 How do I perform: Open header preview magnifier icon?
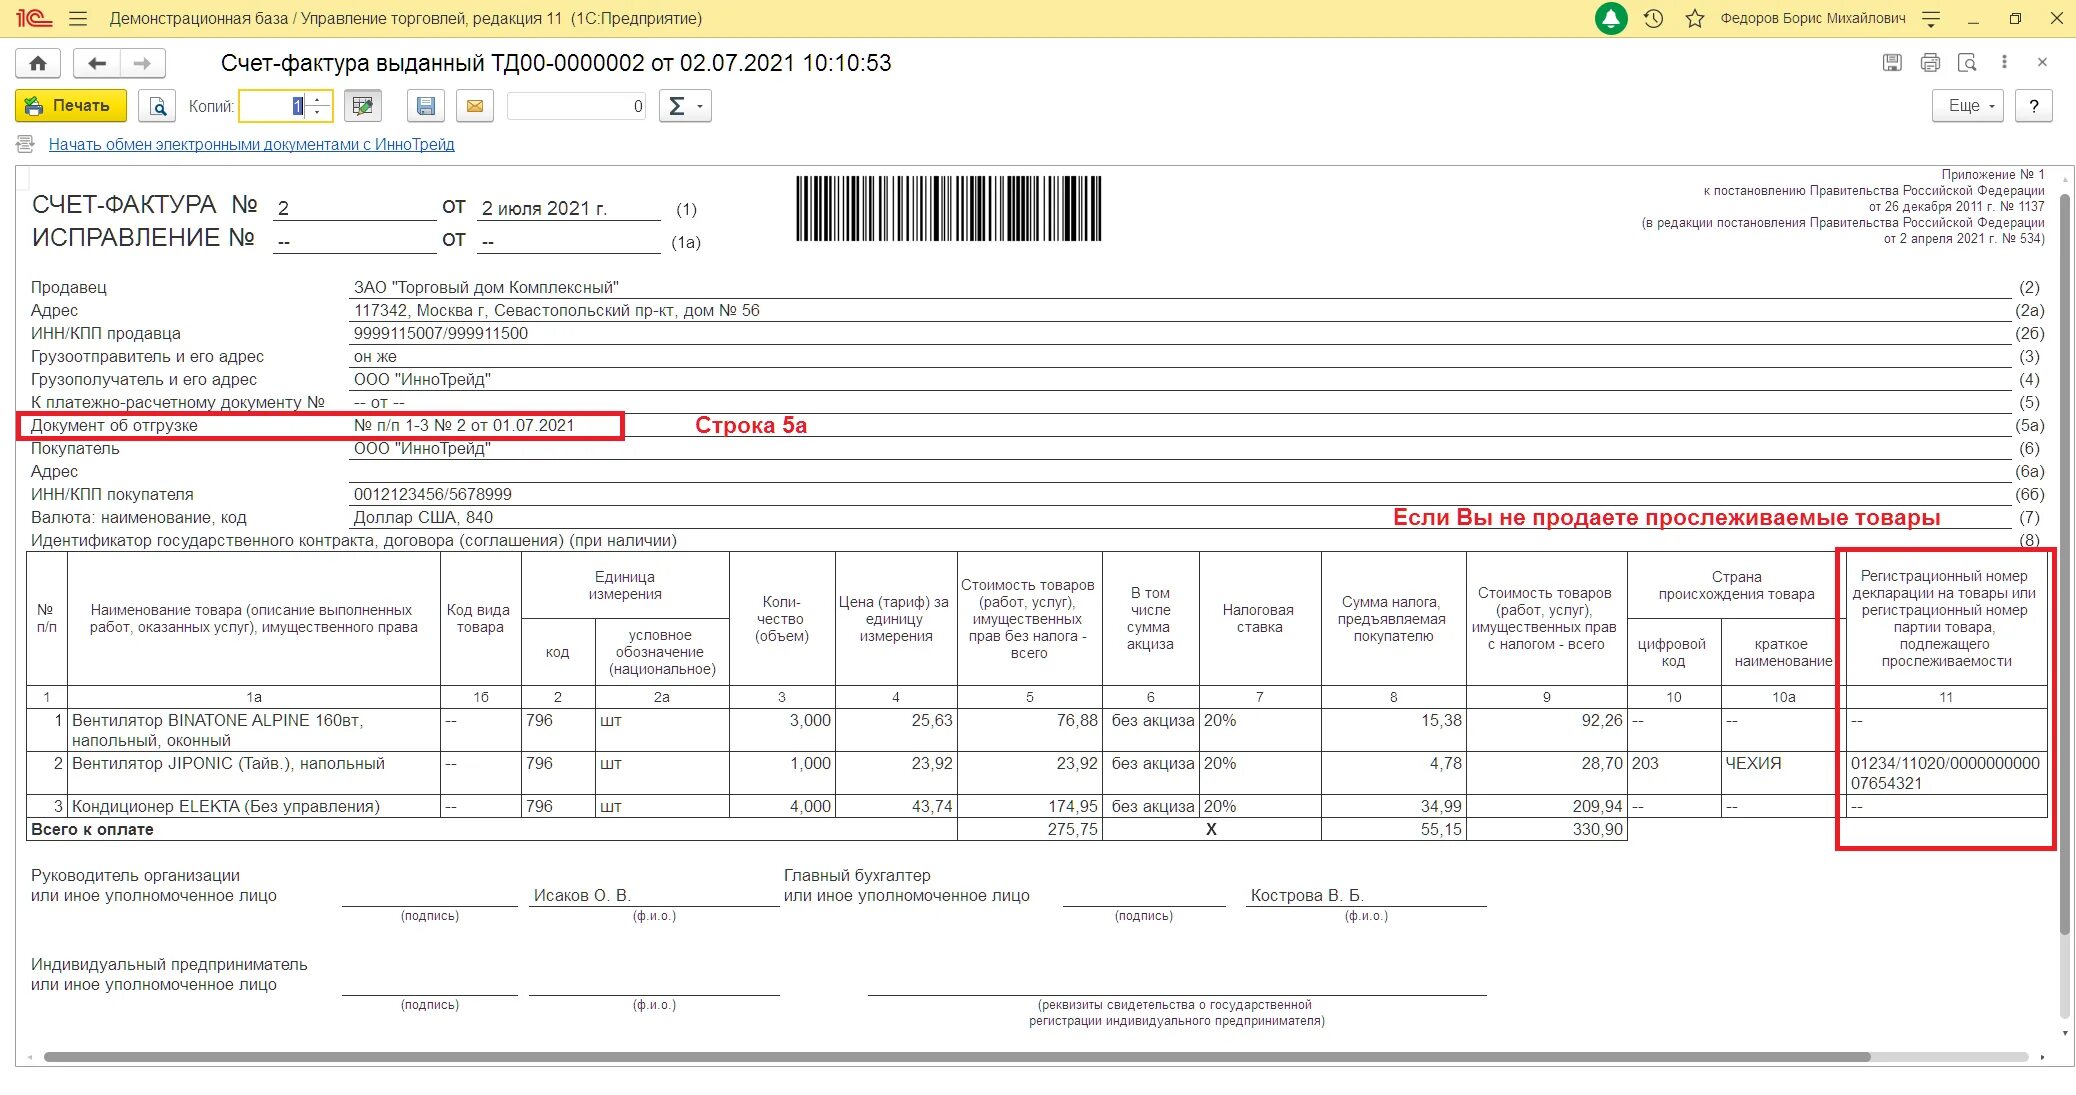[1967, 62]
